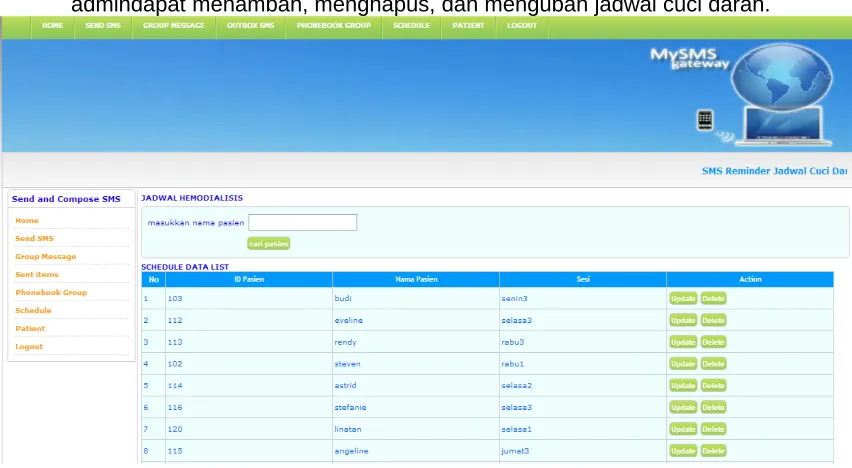
Task: Open Phonebook Group link in sidebar
Action: pos(51,292)
